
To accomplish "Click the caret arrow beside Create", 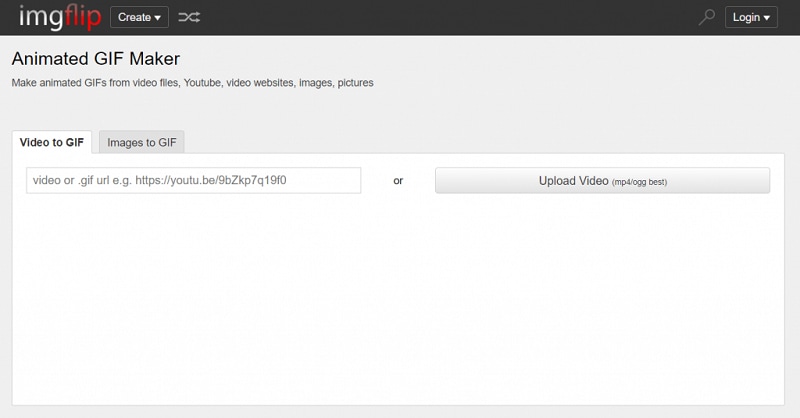I will [157, 18].
